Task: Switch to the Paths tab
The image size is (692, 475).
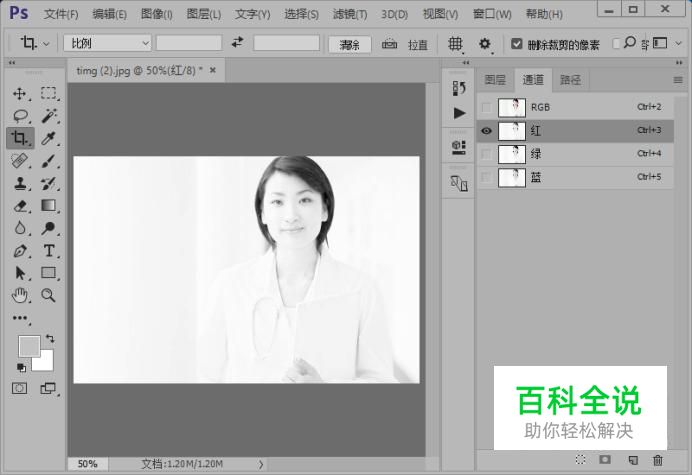Action: coord(571,80)
